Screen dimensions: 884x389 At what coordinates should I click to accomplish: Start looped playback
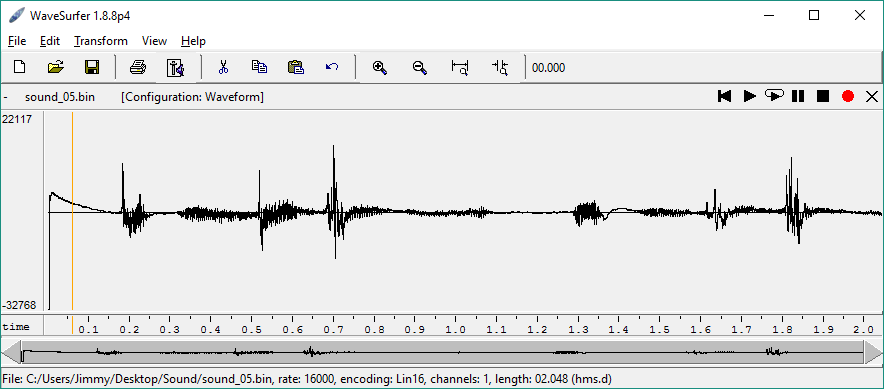click(774, 96)
